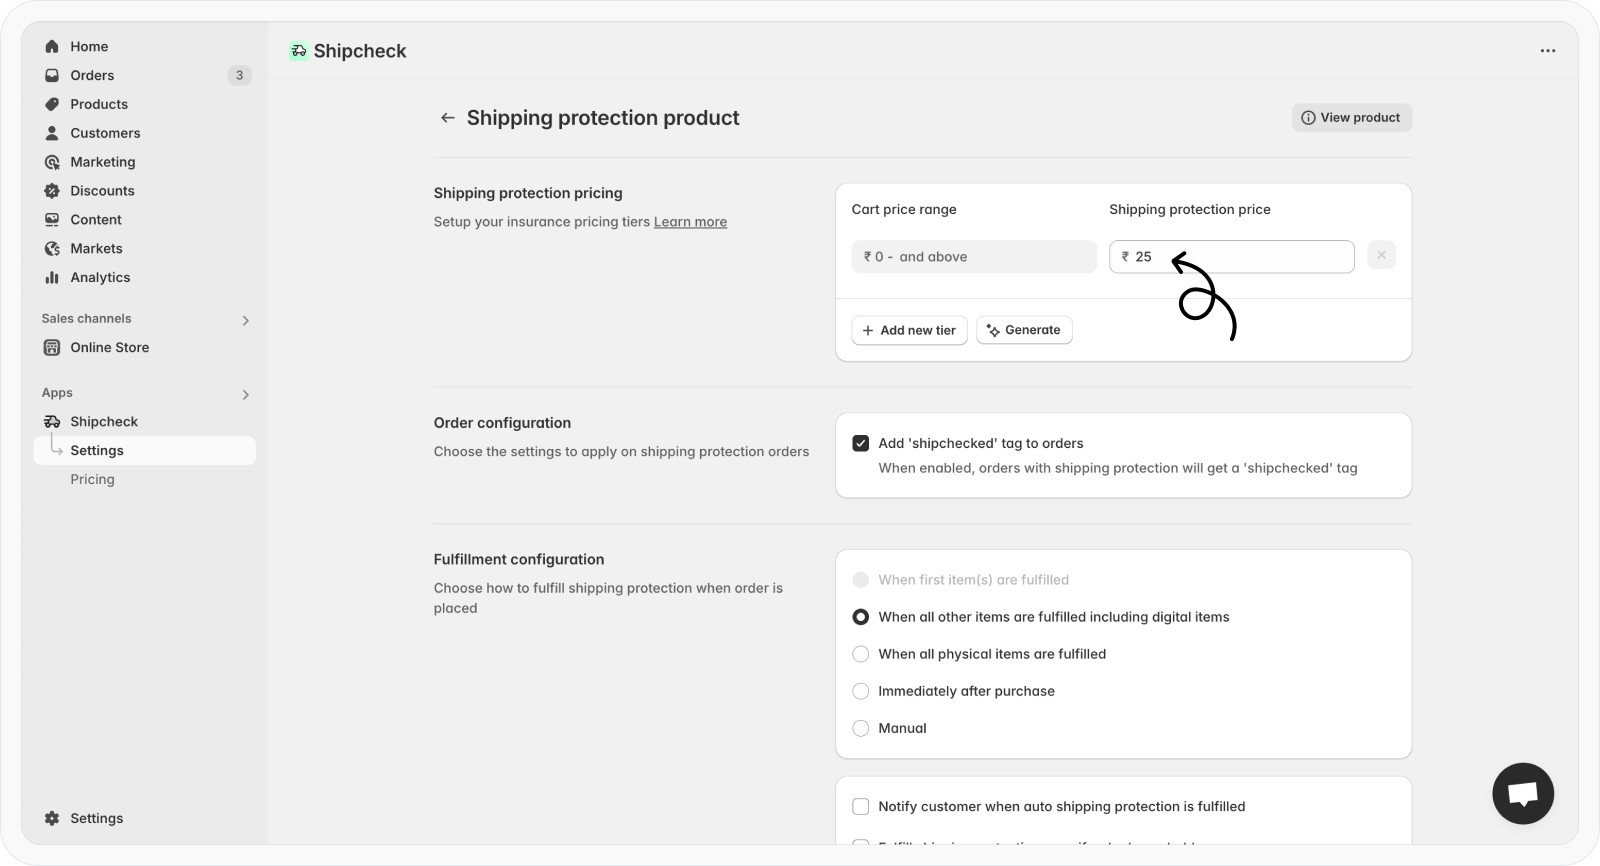Expand the Sales channels section chevron
Viewport: 1600px width, 866px height.
245,320
